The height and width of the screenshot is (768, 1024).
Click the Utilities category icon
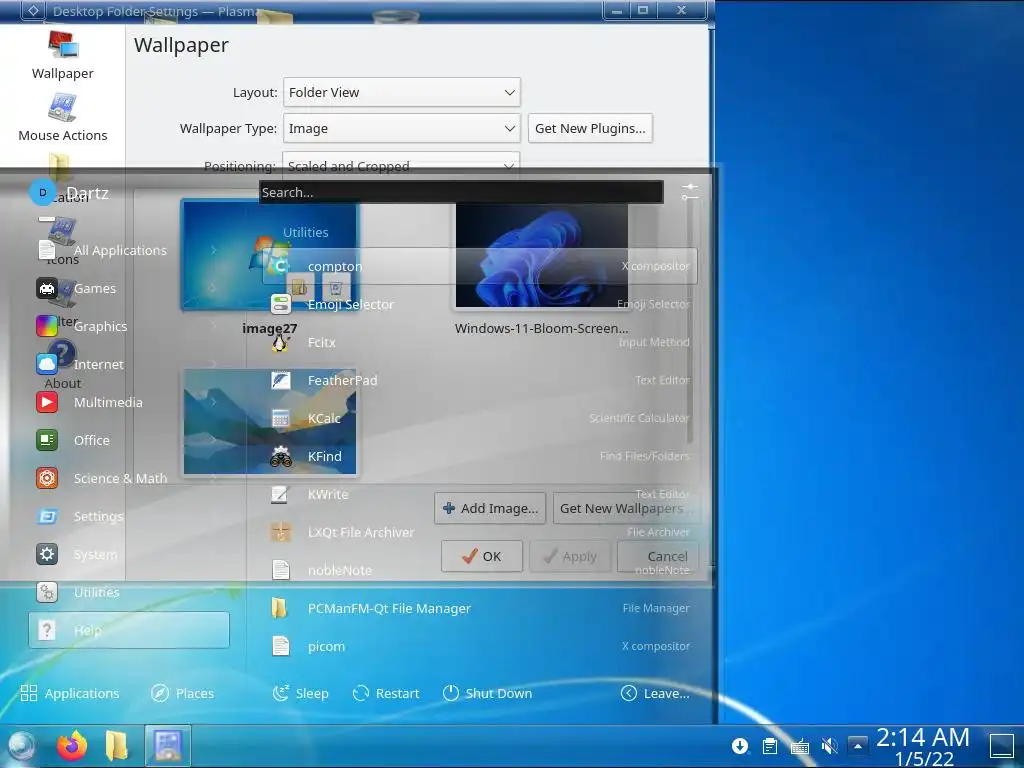click(x=47, y=592)
